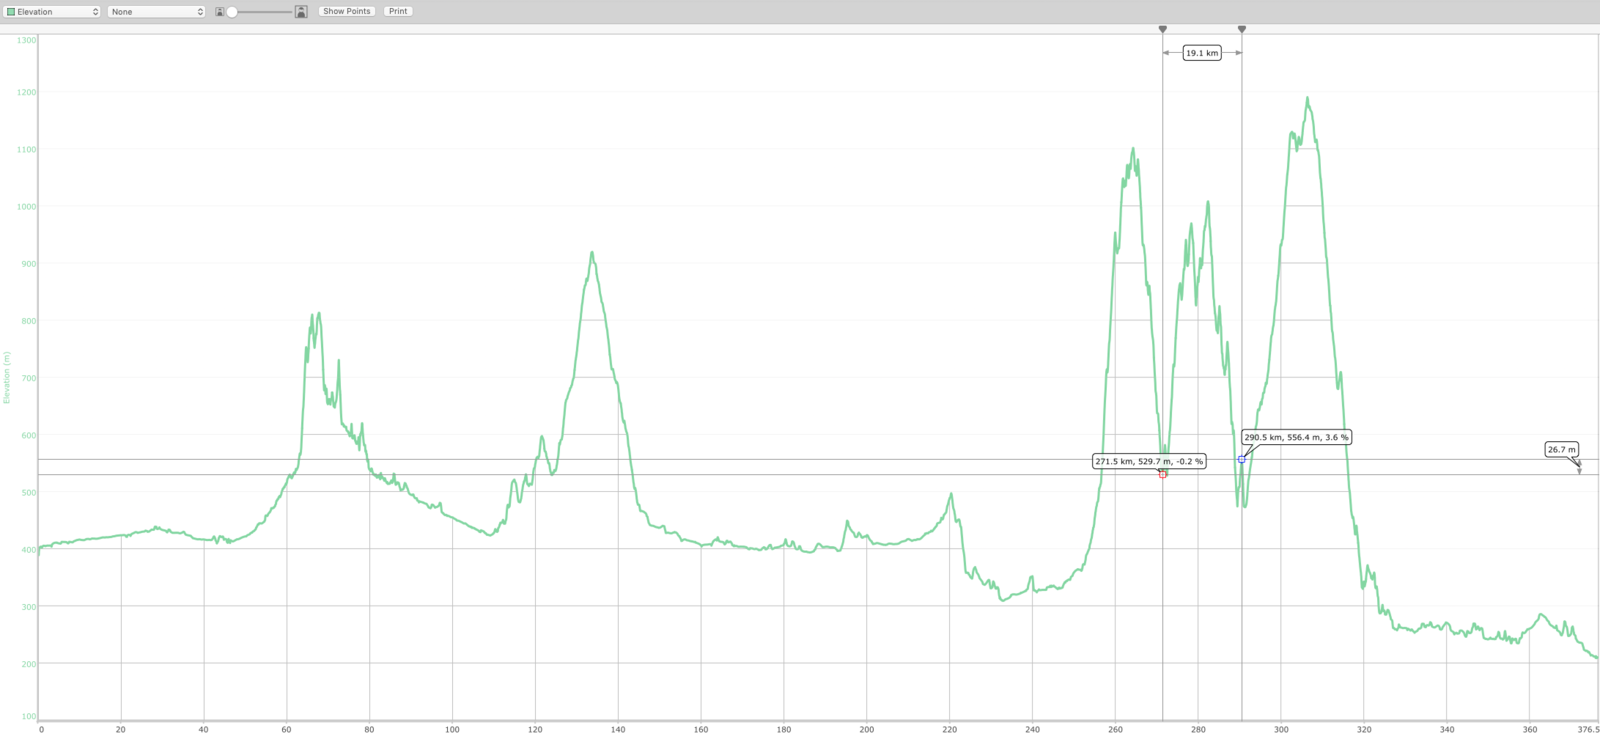The image size is (1600, 739).
Task: Open the None secondary data dropdown
Action: pos(157,12)
